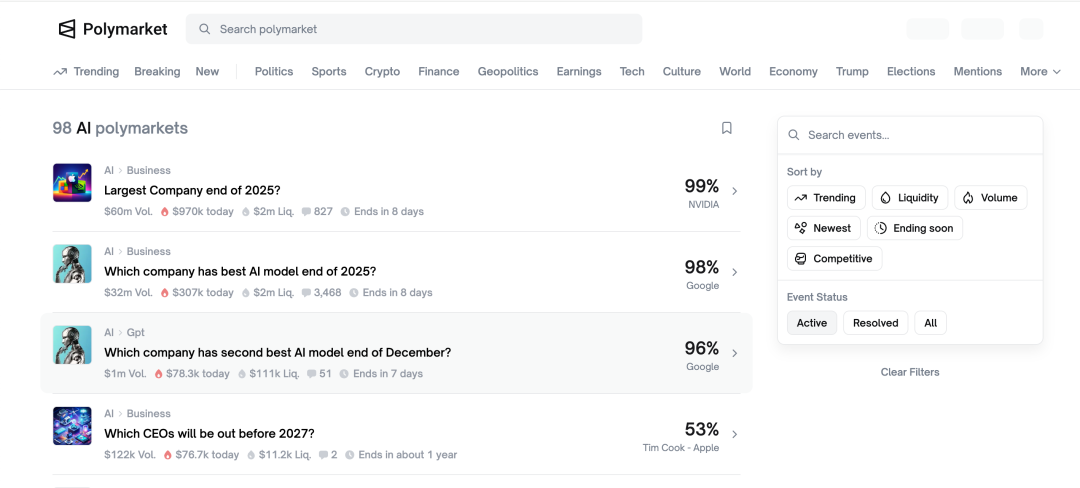Open 'Which CEOs will be out before 2027?'
Image resolution: width=1080 pixels, height=488 pixels.
(x=209, y=434)
